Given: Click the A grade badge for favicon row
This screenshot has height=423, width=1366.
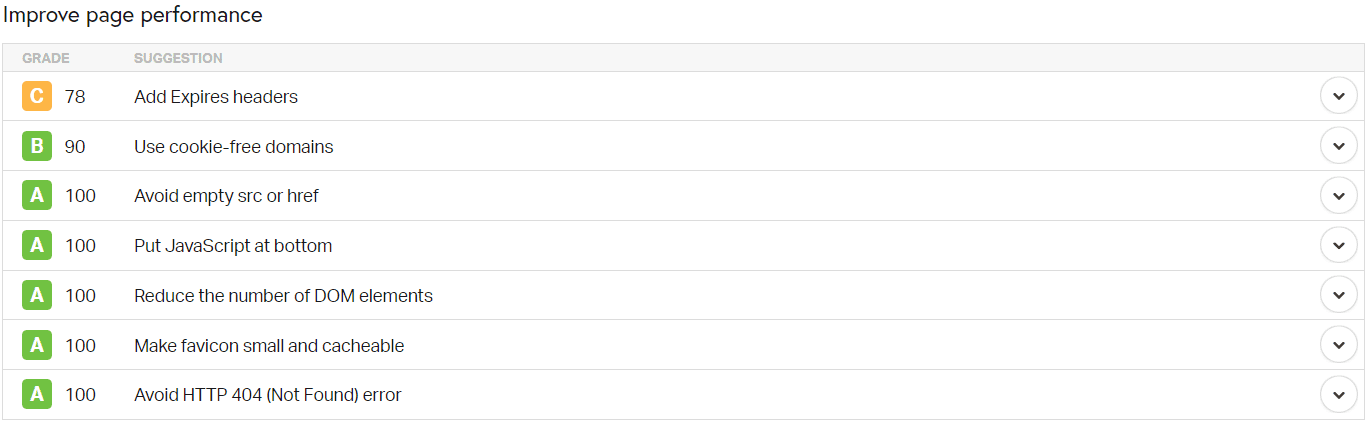Looking at the screenshot, I should pyautogui.click(x=37, y=346).
